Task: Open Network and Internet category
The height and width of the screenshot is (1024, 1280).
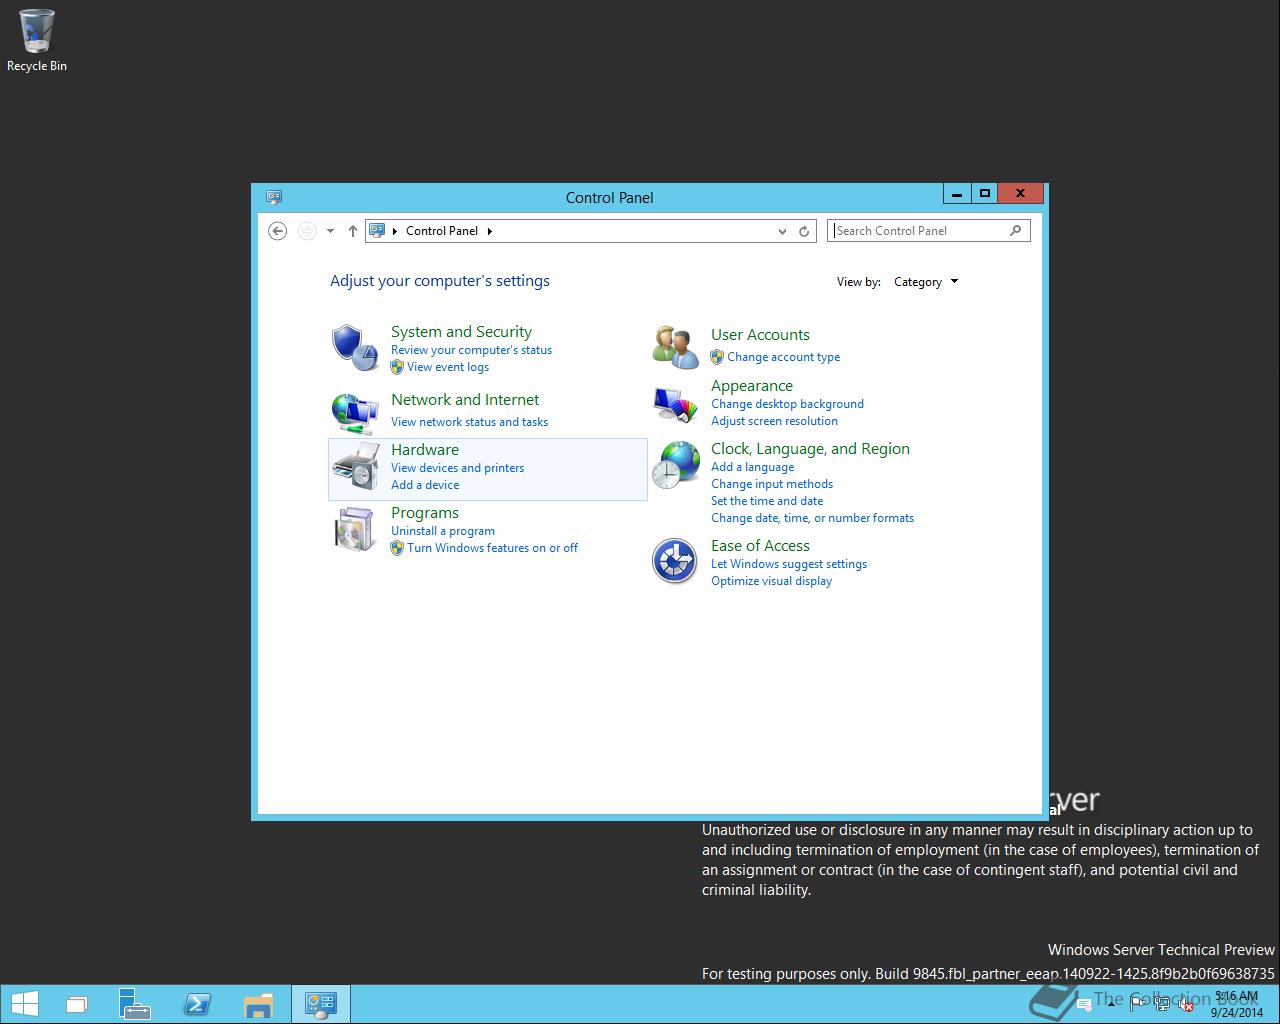Action: pyautogui.click(x=465, y=400)
